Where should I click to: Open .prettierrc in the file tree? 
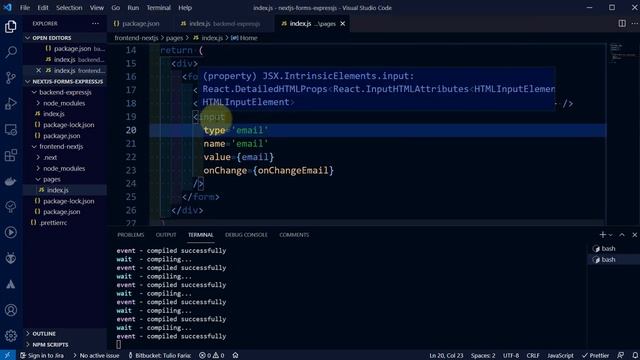(x=53, y=223)
